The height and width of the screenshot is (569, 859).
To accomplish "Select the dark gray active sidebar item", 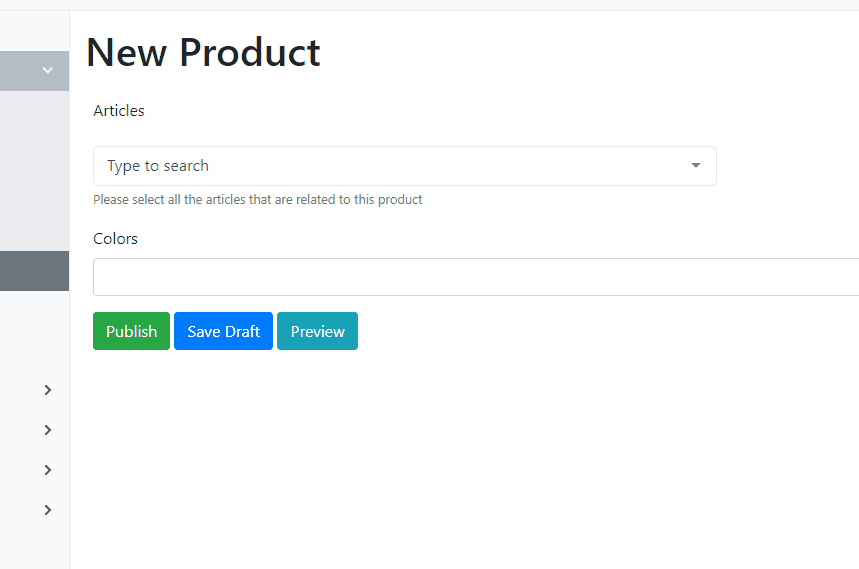I will pyautogui.click(x=35, y=271).
